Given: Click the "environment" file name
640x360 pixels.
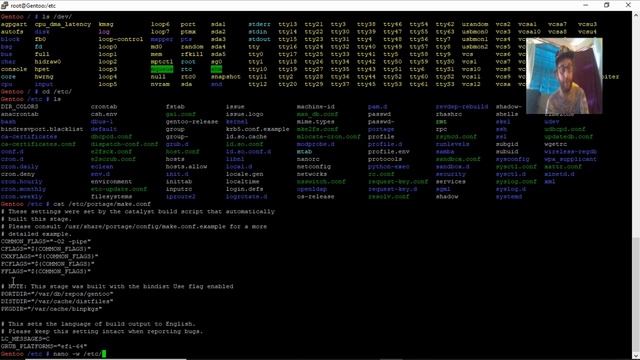Looking at the screenshot, I should 111,181.
